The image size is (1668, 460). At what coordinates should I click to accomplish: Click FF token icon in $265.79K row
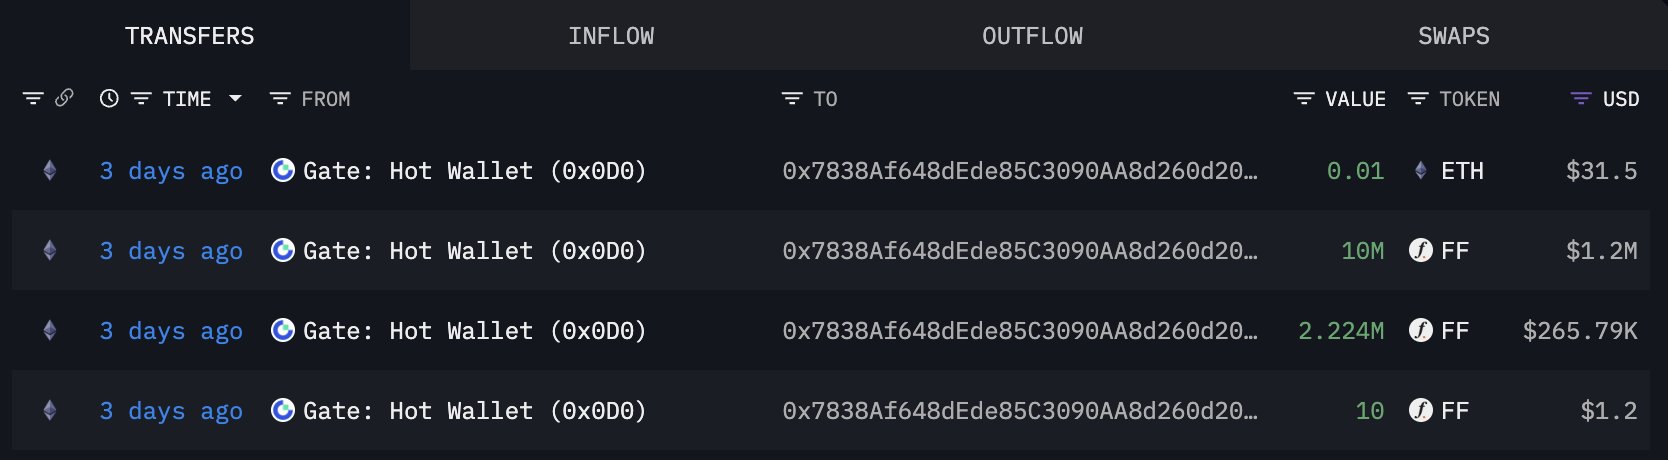tap(1420, 330)
